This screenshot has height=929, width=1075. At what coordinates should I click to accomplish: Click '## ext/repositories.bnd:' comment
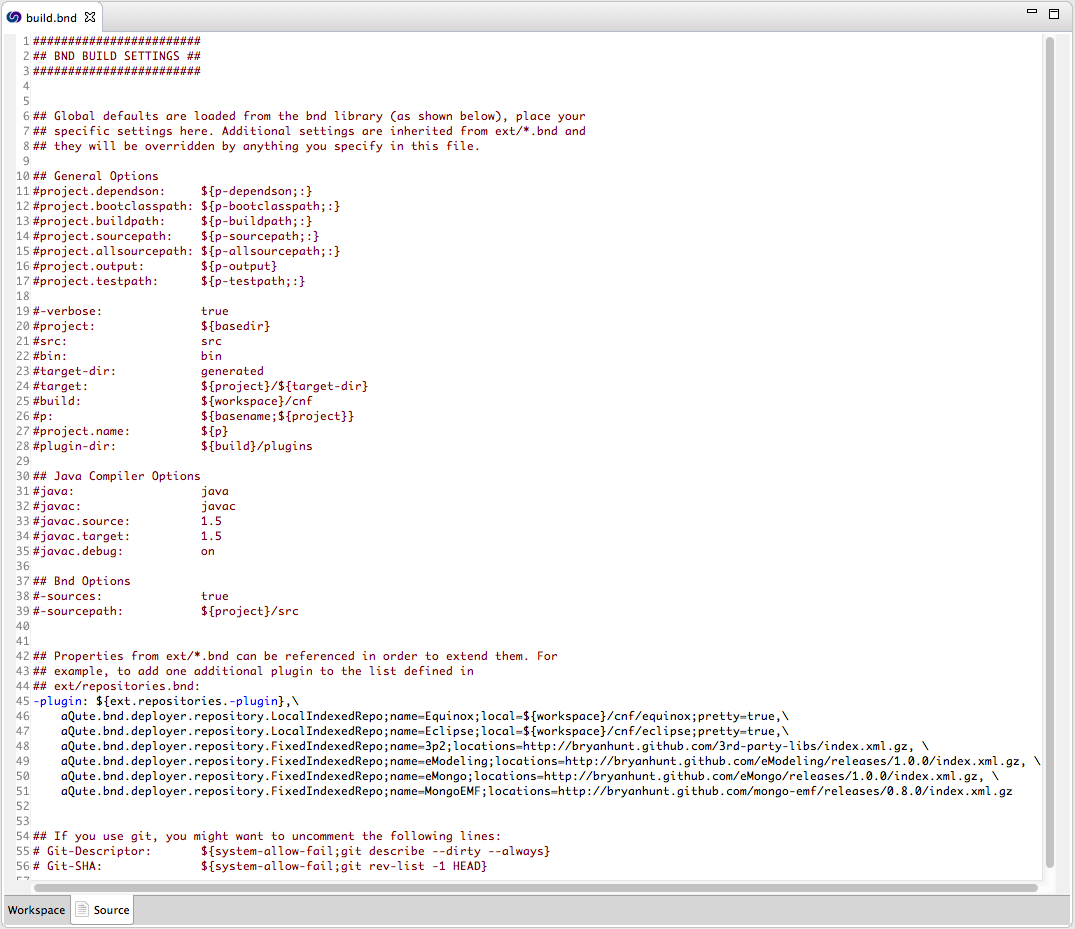coord(117,686)
